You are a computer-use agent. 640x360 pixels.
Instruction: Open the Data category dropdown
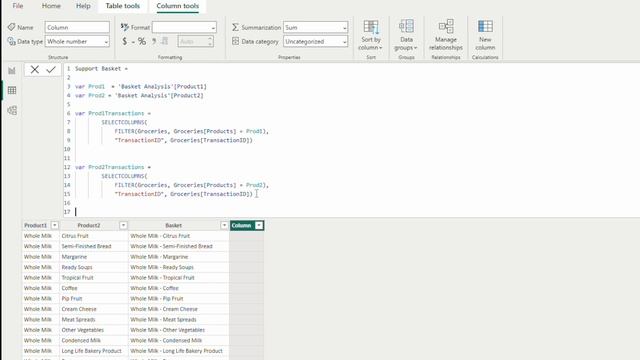click(316, 41)
